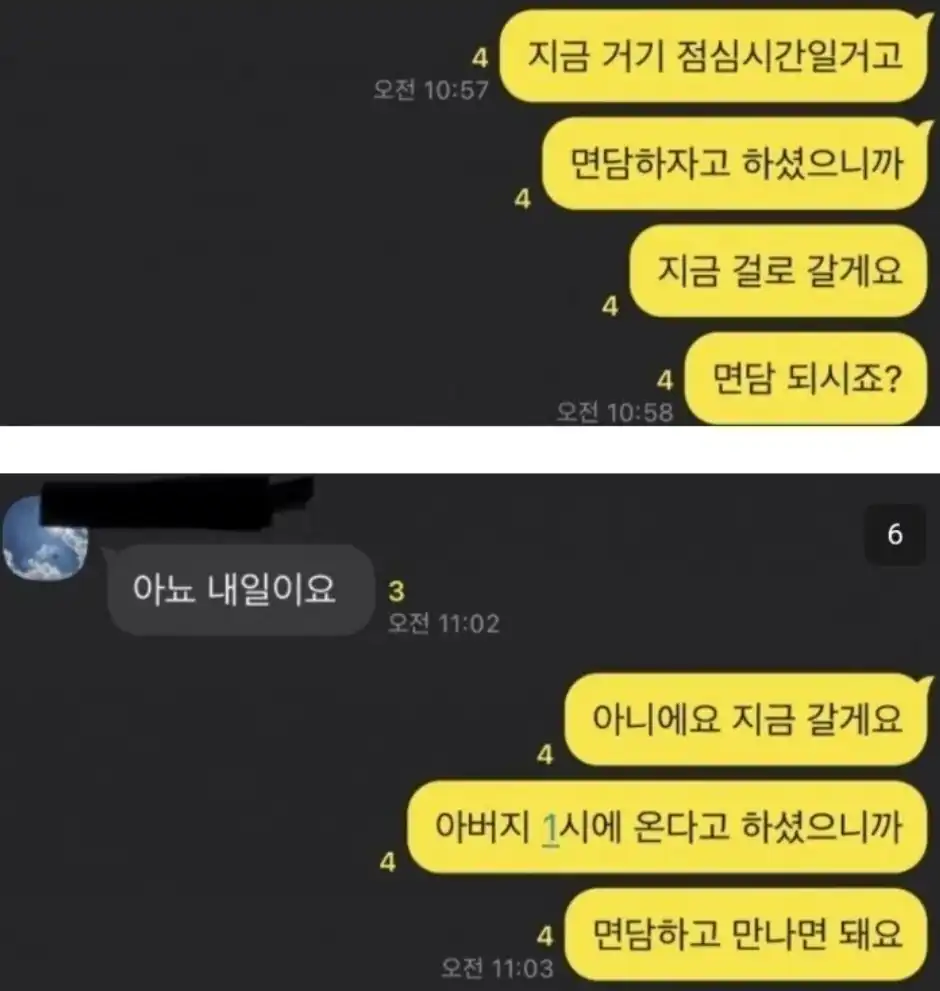The width and height of the screenshot is (940, 991).
Task: Tap the floating unread counter showing 6
Action: click(894, 535)
